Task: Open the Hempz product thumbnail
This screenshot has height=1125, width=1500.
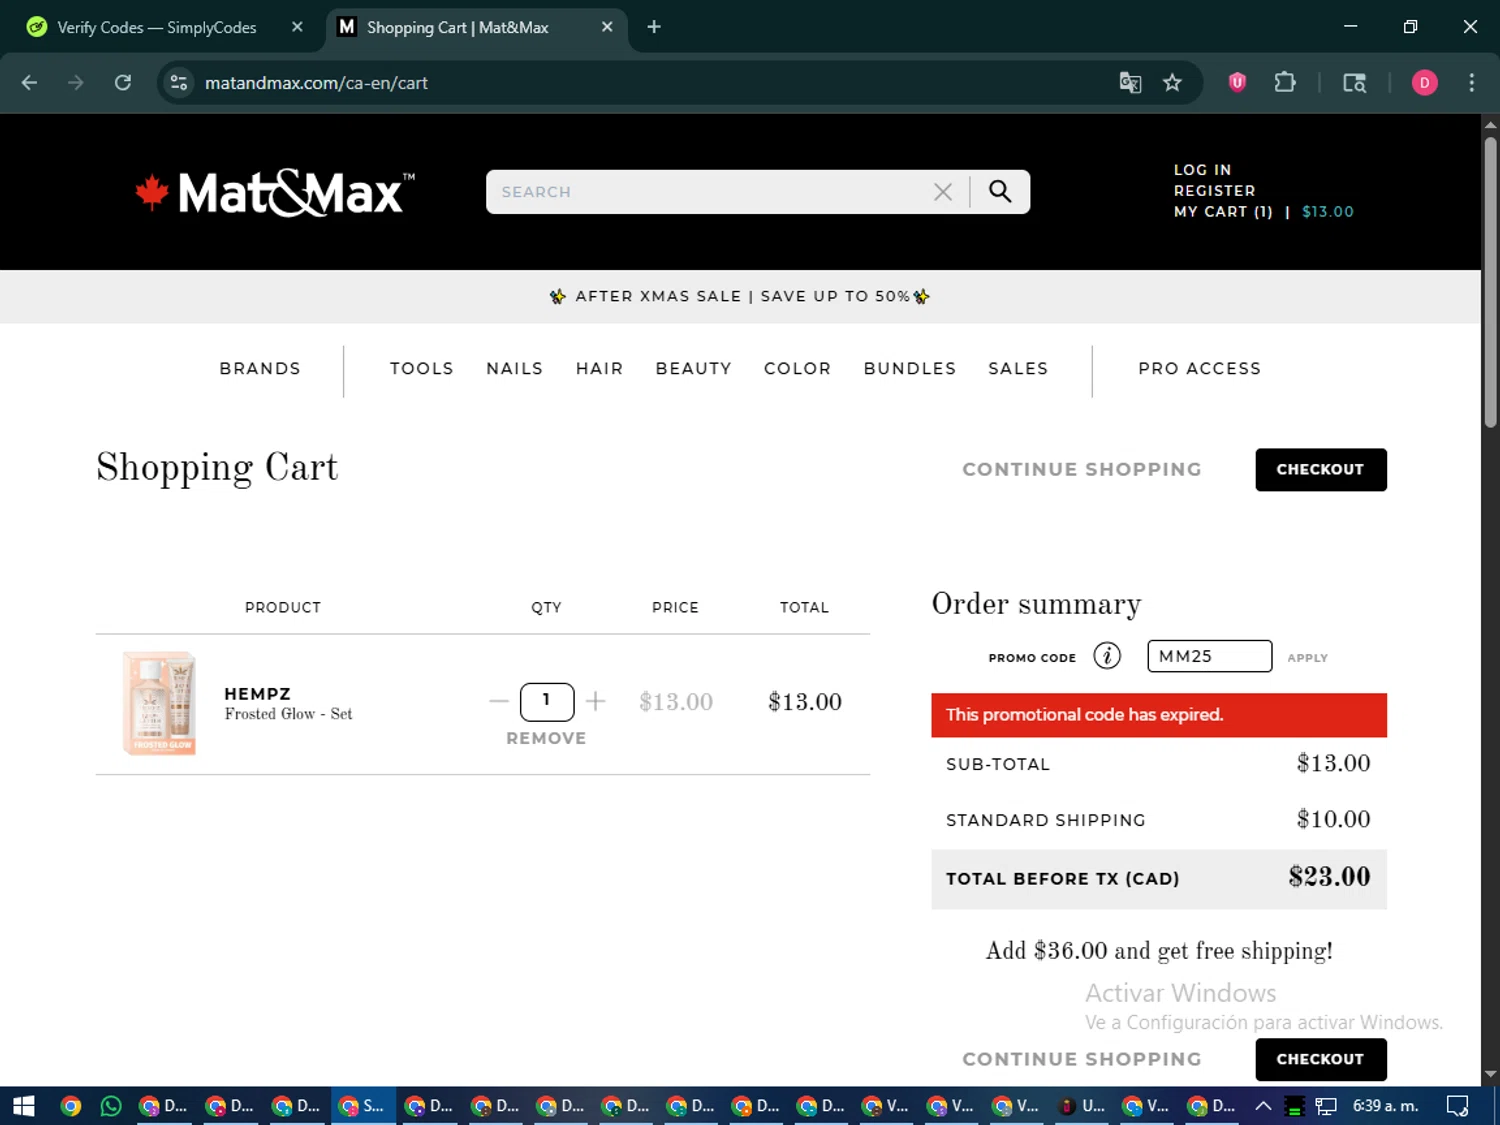Action: pos(159,703)
